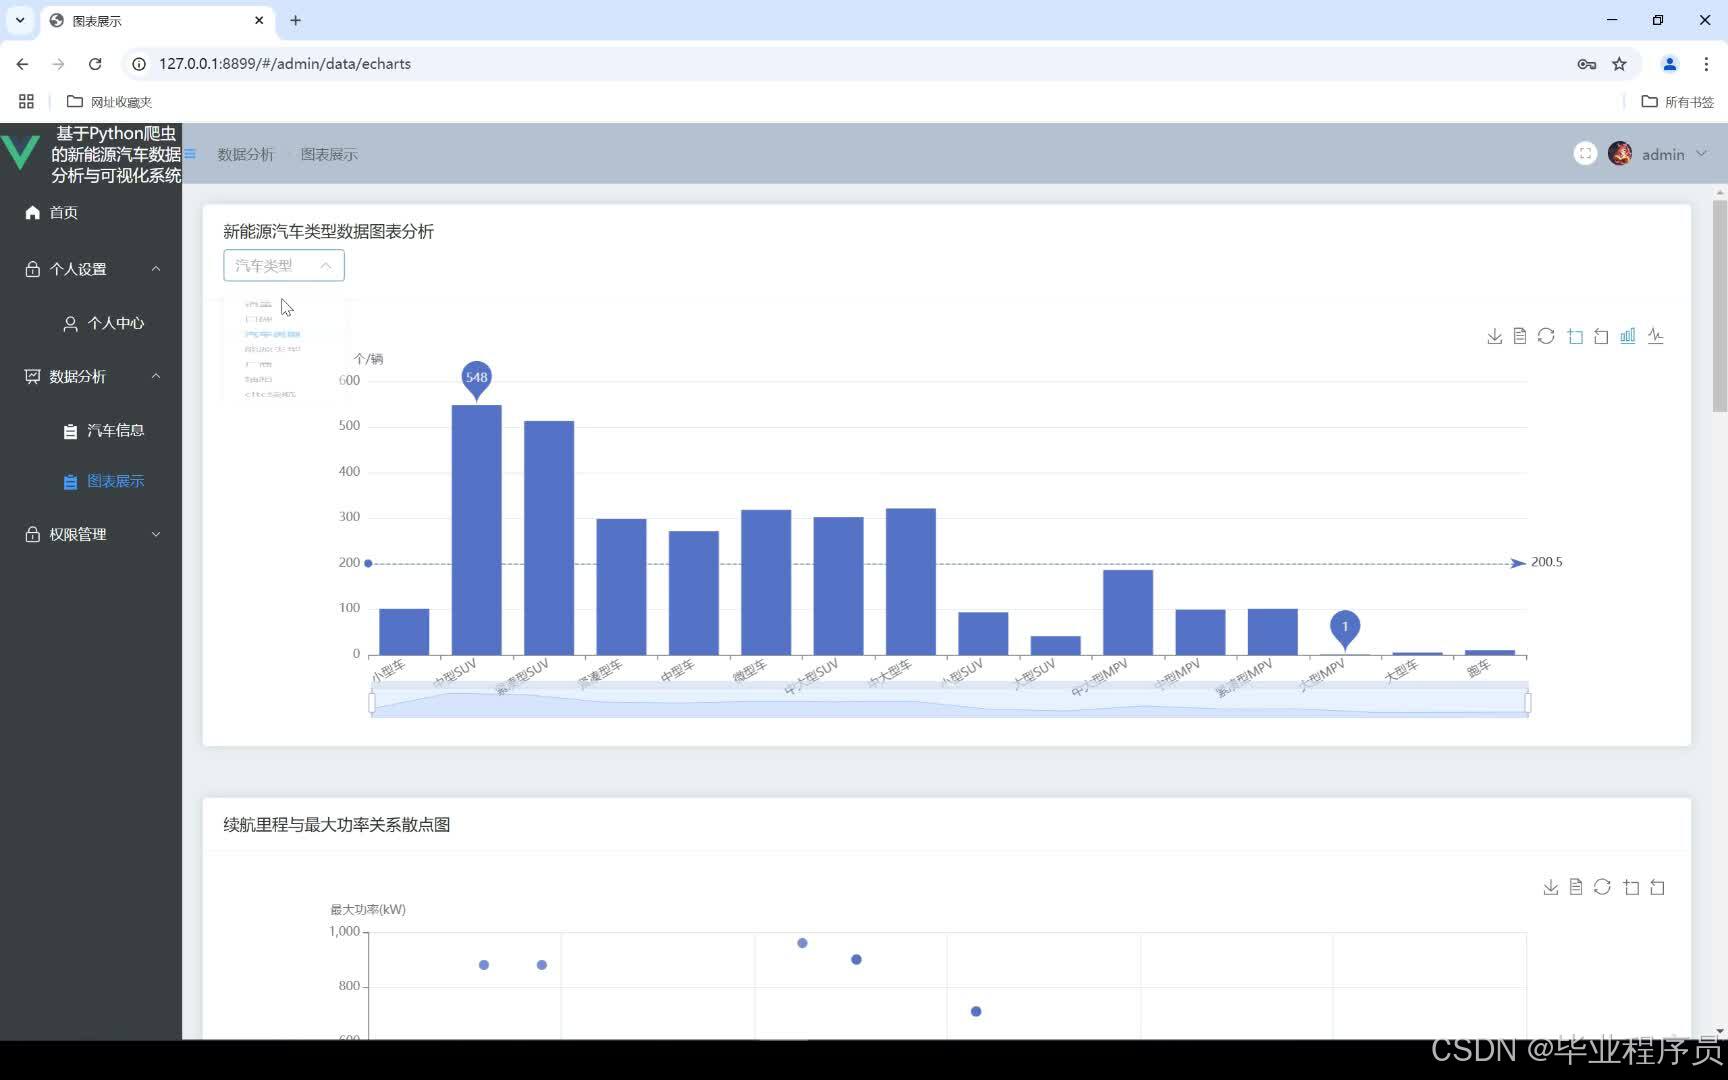The height and width of the screenshot is (1080, 1728).
Task: Open a new browser tab
Action: point(295,20)
